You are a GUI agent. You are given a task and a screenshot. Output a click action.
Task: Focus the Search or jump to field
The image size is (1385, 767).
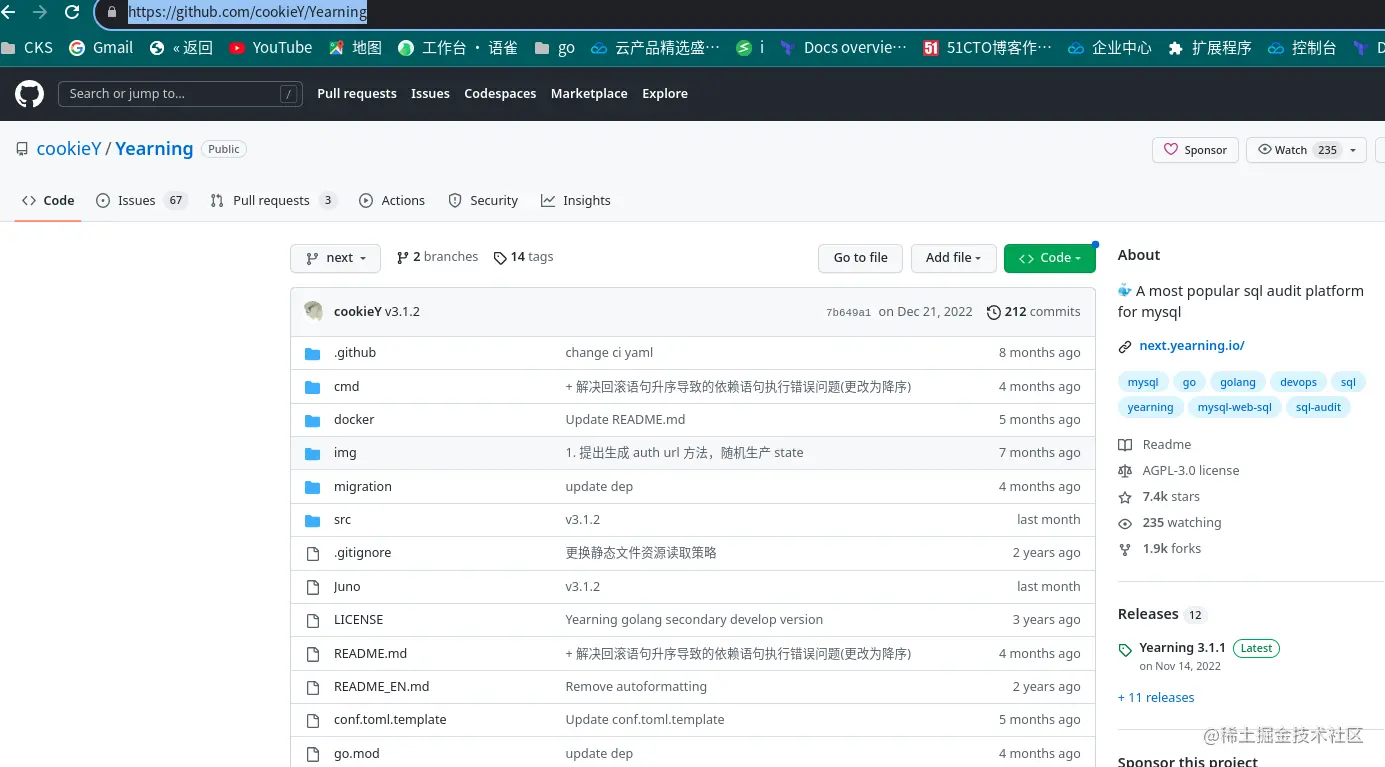click(180, 94)
